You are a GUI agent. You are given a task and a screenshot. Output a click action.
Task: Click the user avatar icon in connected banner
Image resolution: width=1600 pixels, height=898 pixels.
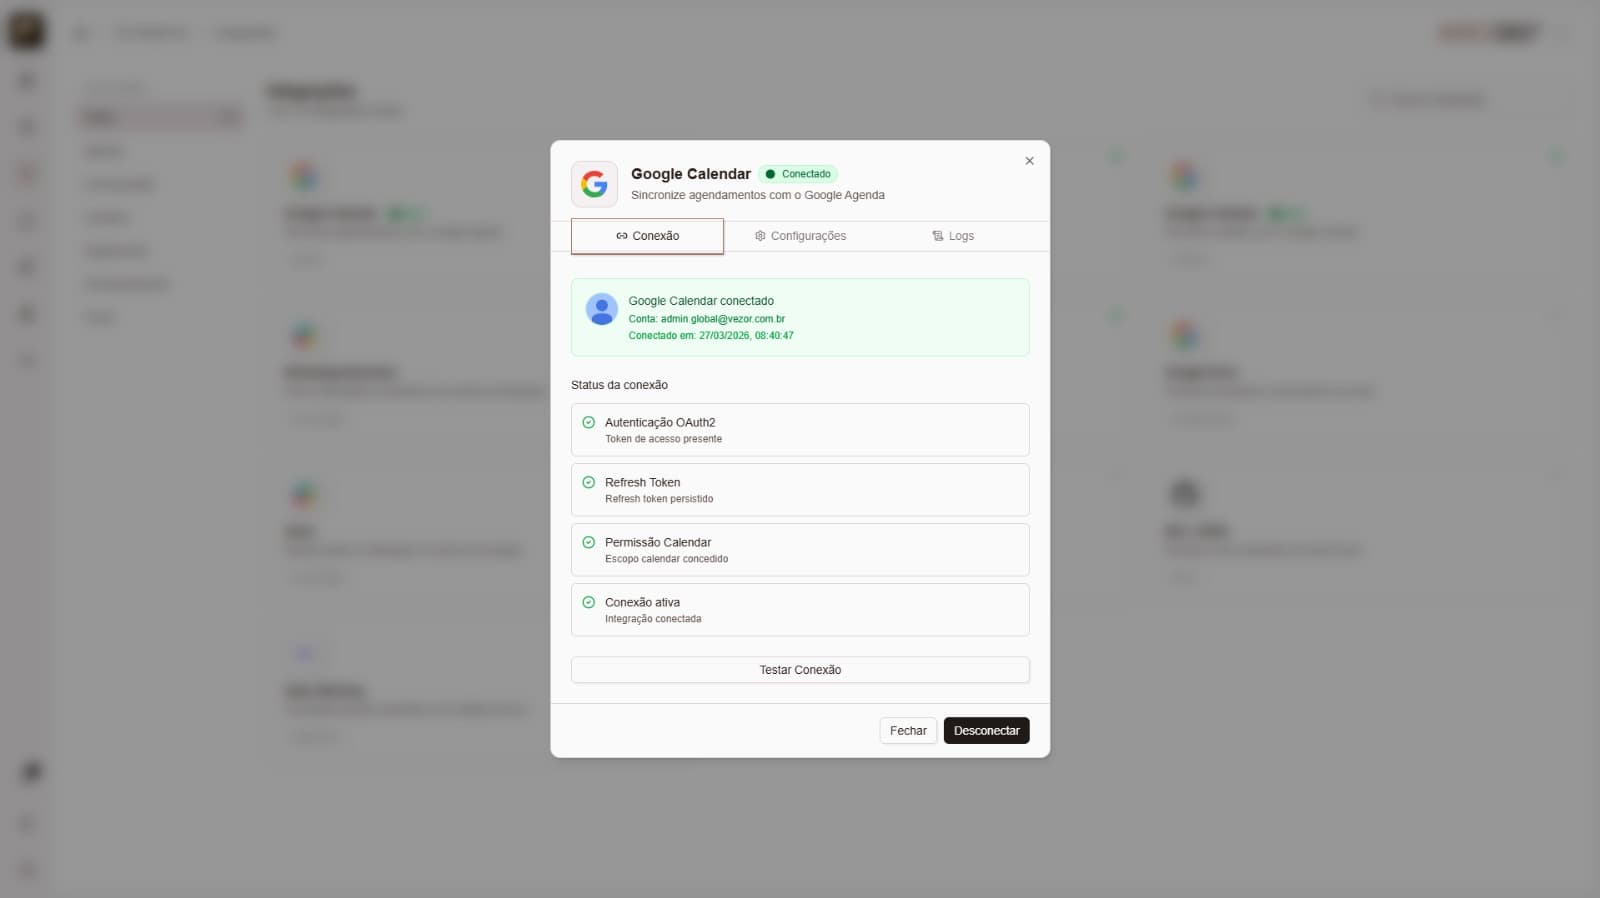click(x=601, y=309)
